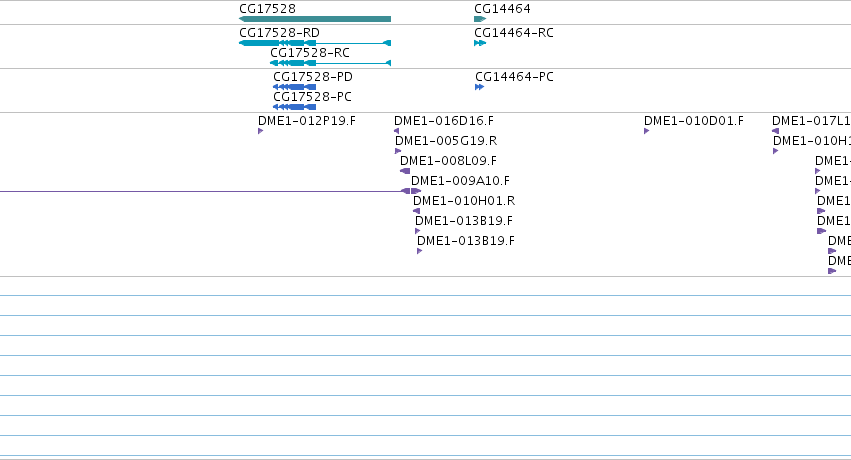Select the CG17528 teal gene bar
The image size is (851, 460).
pyautogui.click(x=315, y=19)
